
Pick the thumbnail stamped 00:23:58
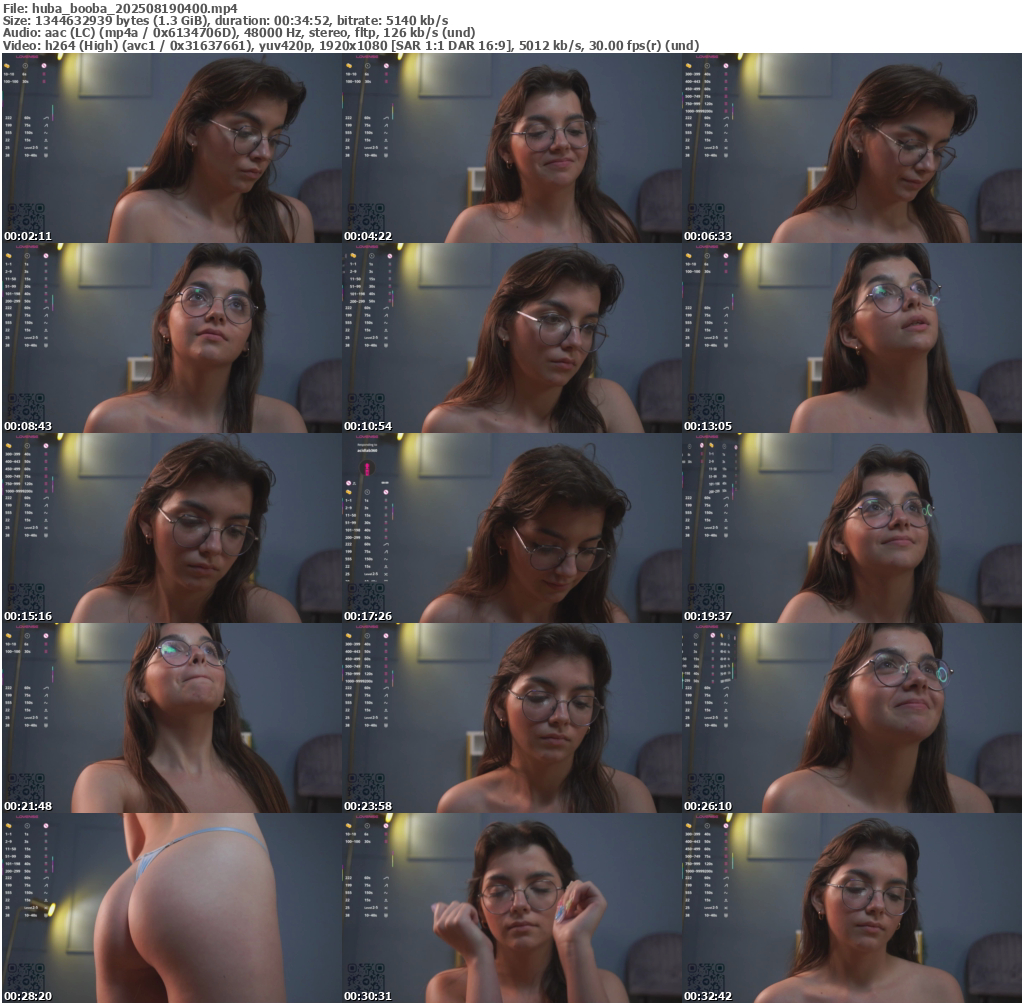point(512,718)
